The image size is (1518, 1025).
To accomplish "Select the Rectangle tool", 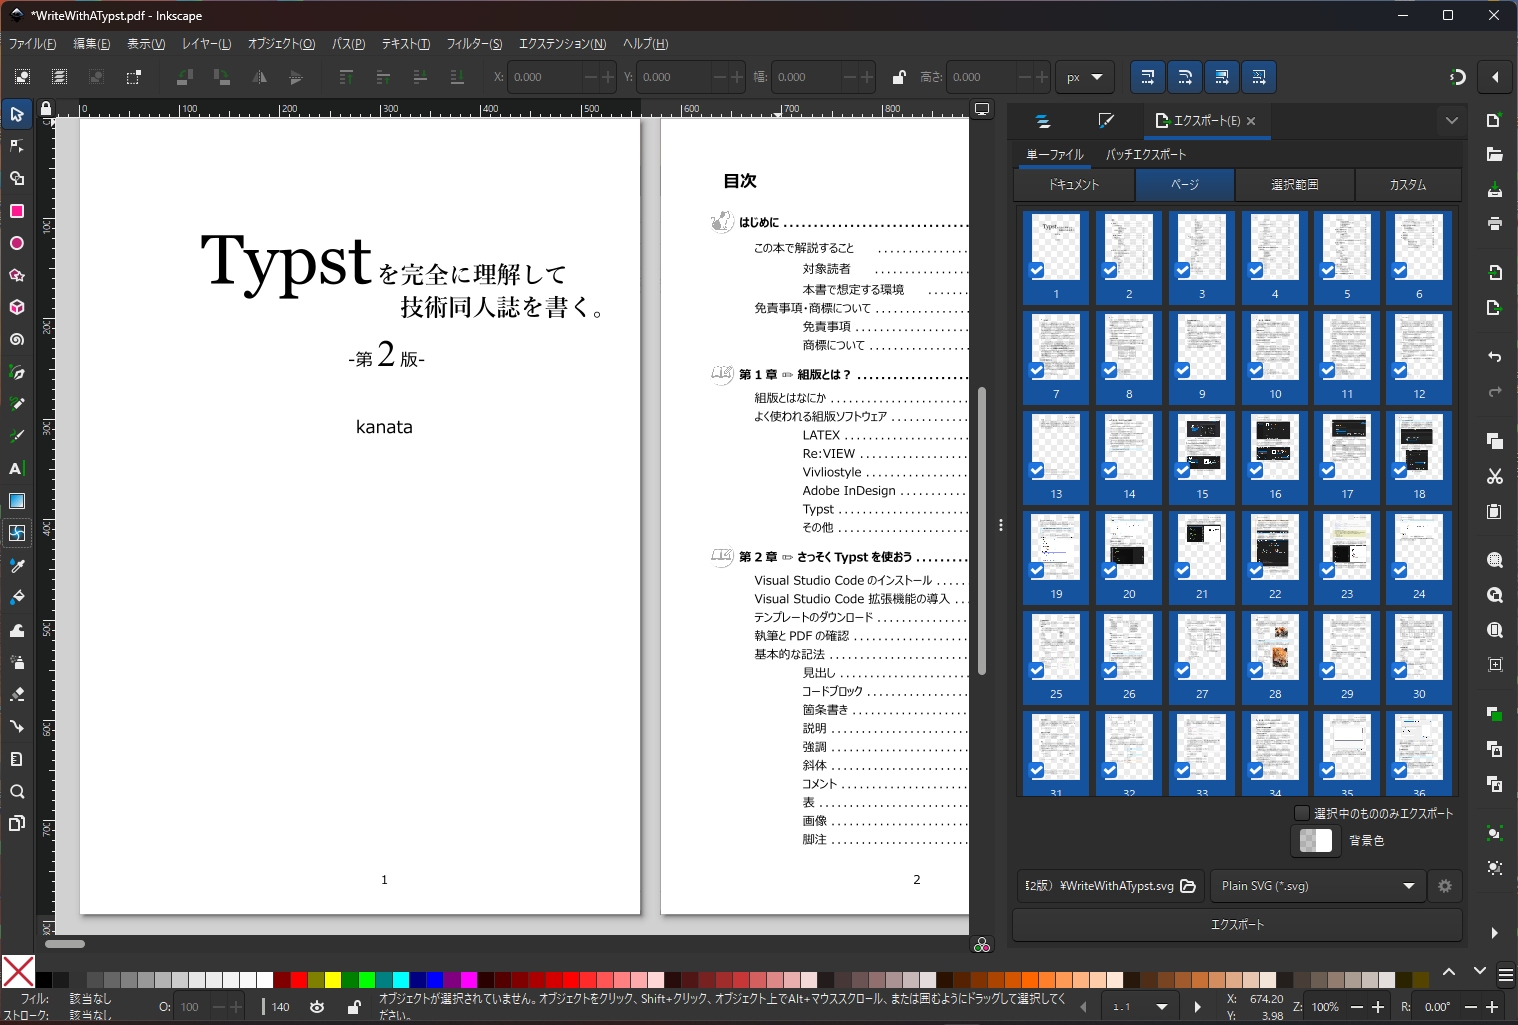I will pos(17,211).
